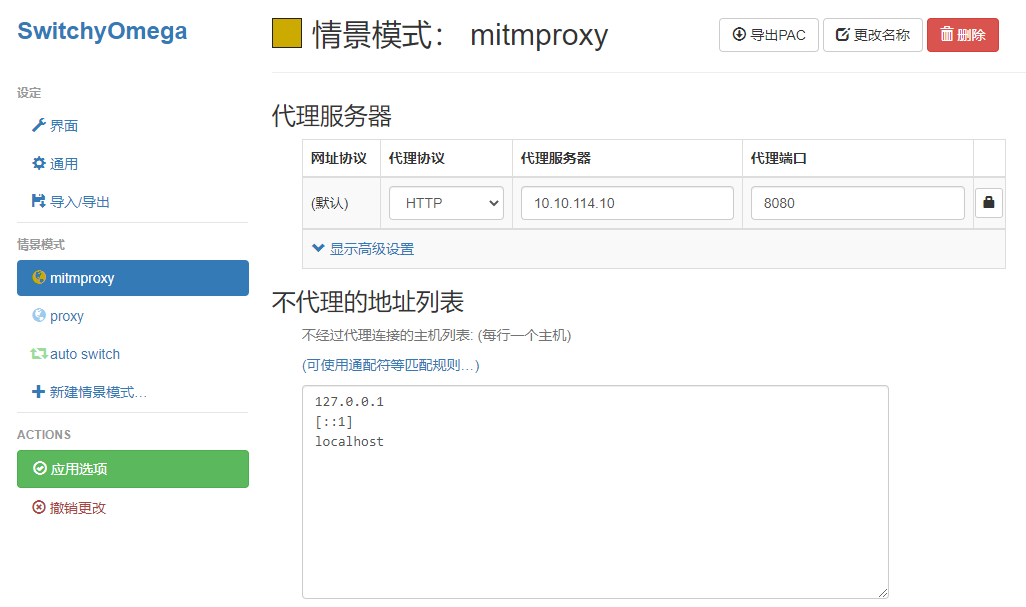The height and width of the screenshot is (607, 1026).
Task: Click the yellow color swatch beside 情景模式
Action: [x=288, y=33]
